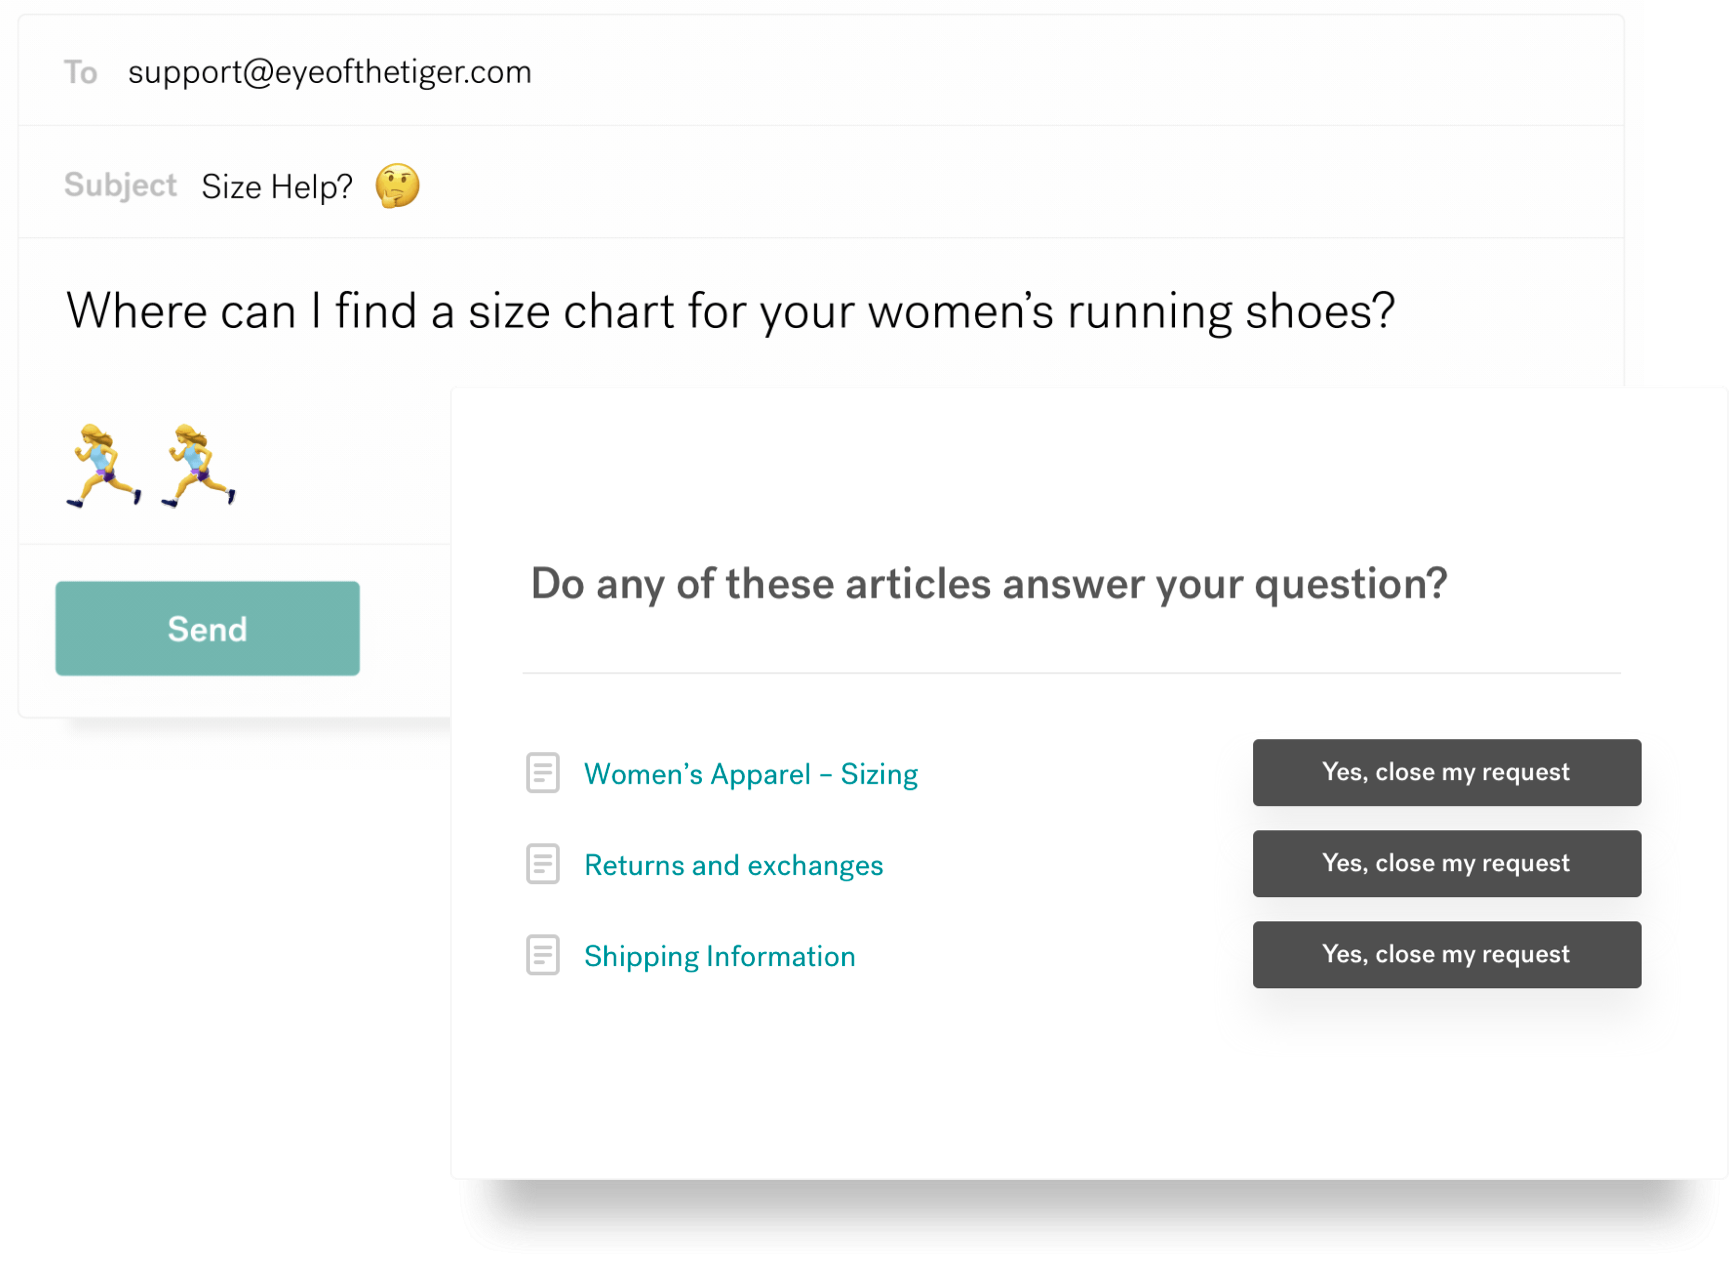
Task: Send the email message
Action: pos(207,628)
